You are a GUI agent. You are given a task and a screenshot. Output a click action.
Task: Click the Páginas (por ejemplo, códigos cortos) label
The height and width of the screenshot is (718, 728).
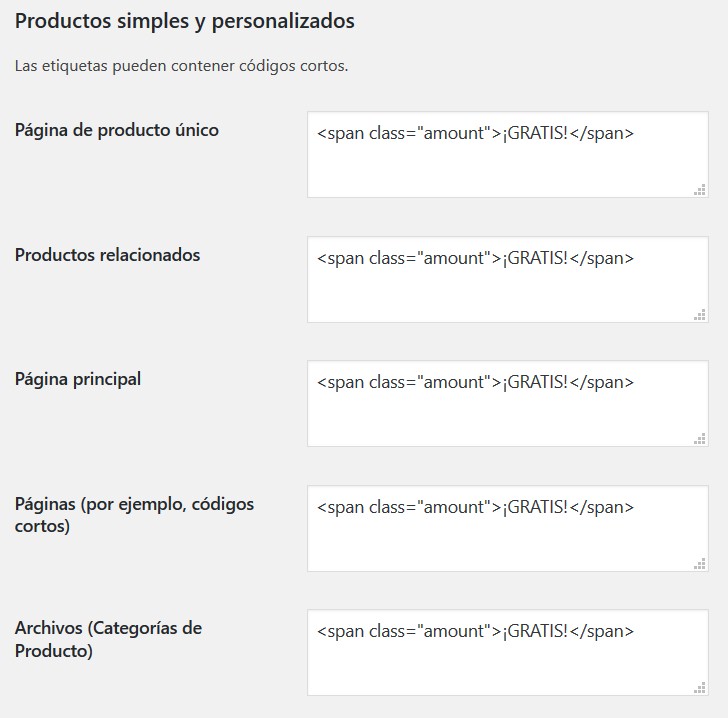pos(134,514)
